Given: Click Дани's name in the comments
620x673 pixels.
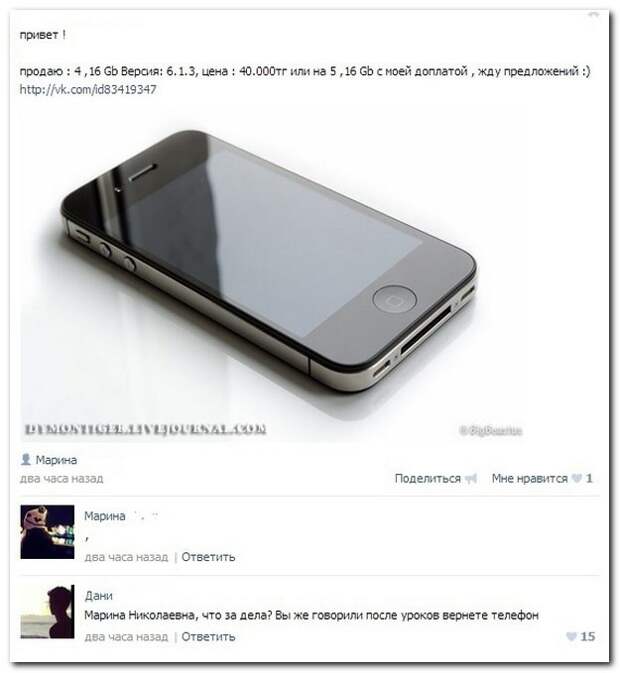Looking at the screenshot, I should pos(99,596).
